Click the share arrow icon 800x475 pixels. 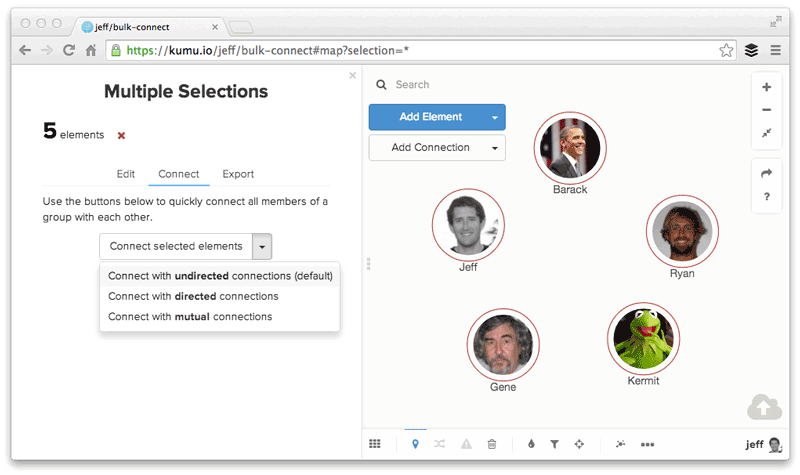[x=766, y=173]
